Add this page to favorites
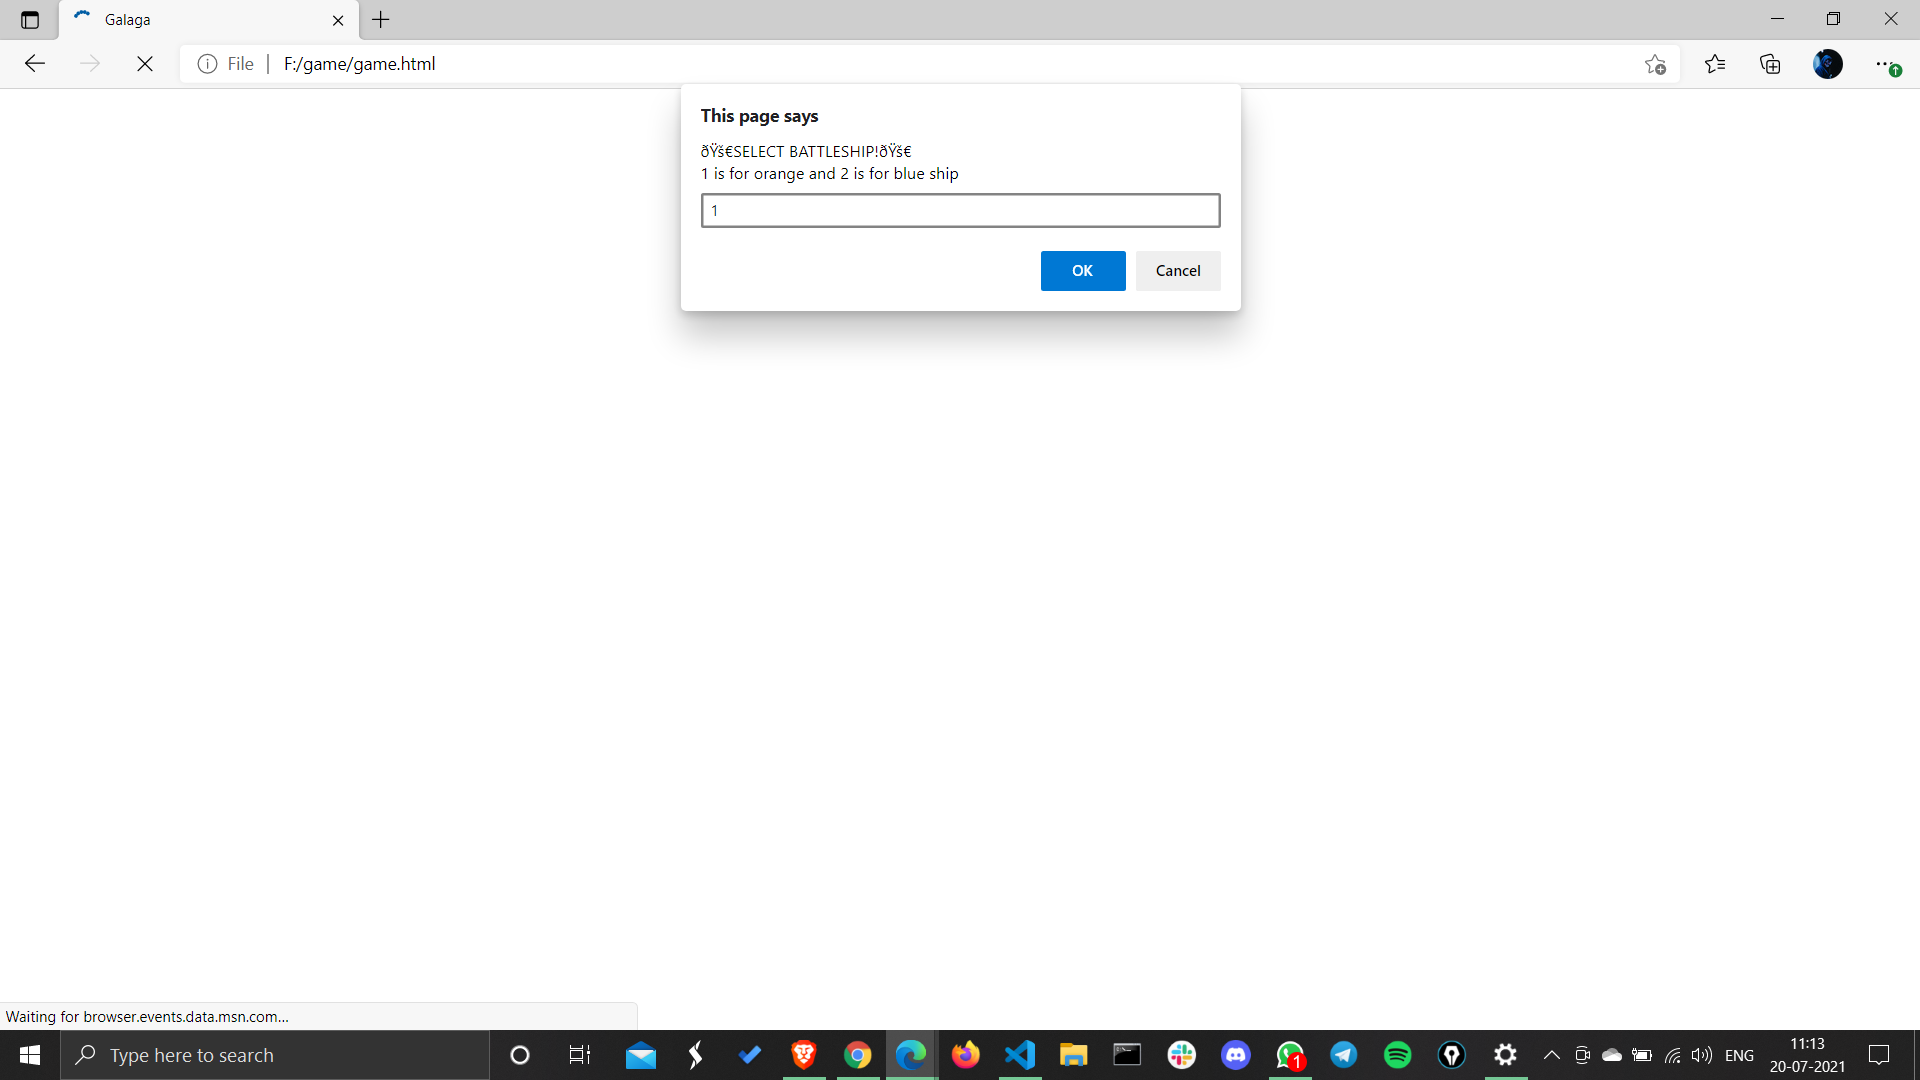1920x1080 pixels. click(x=1655, y=64)
